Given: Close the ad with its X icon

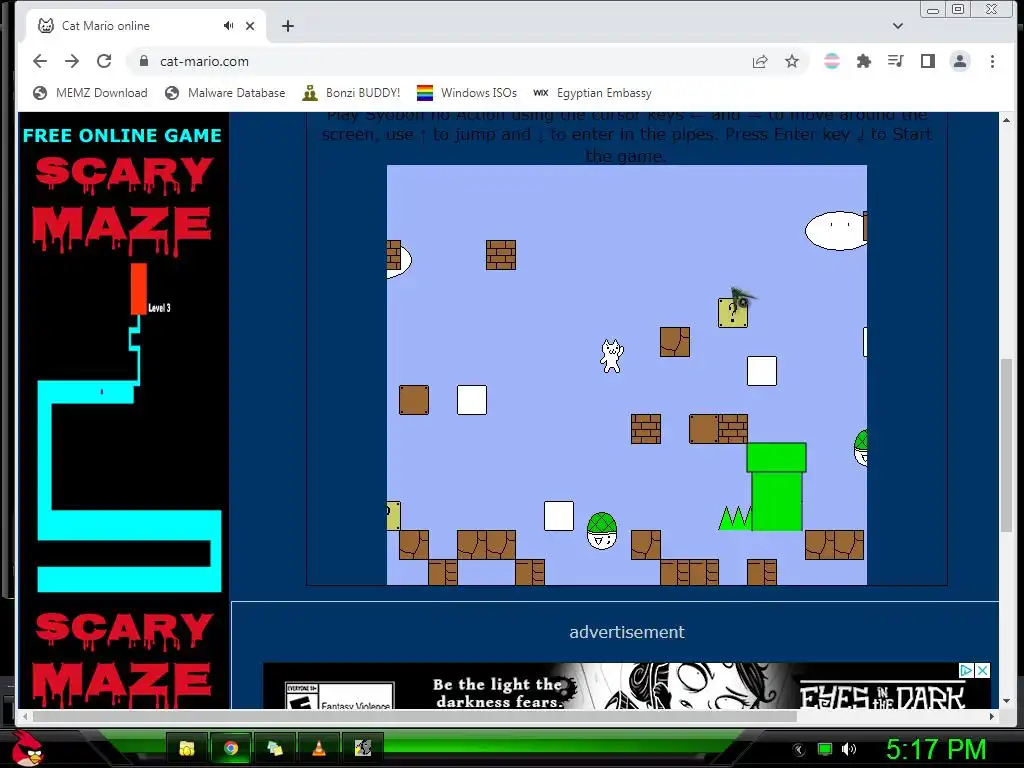Looking at the screenshot, I should pyautogui.click(x=983, y=670).
